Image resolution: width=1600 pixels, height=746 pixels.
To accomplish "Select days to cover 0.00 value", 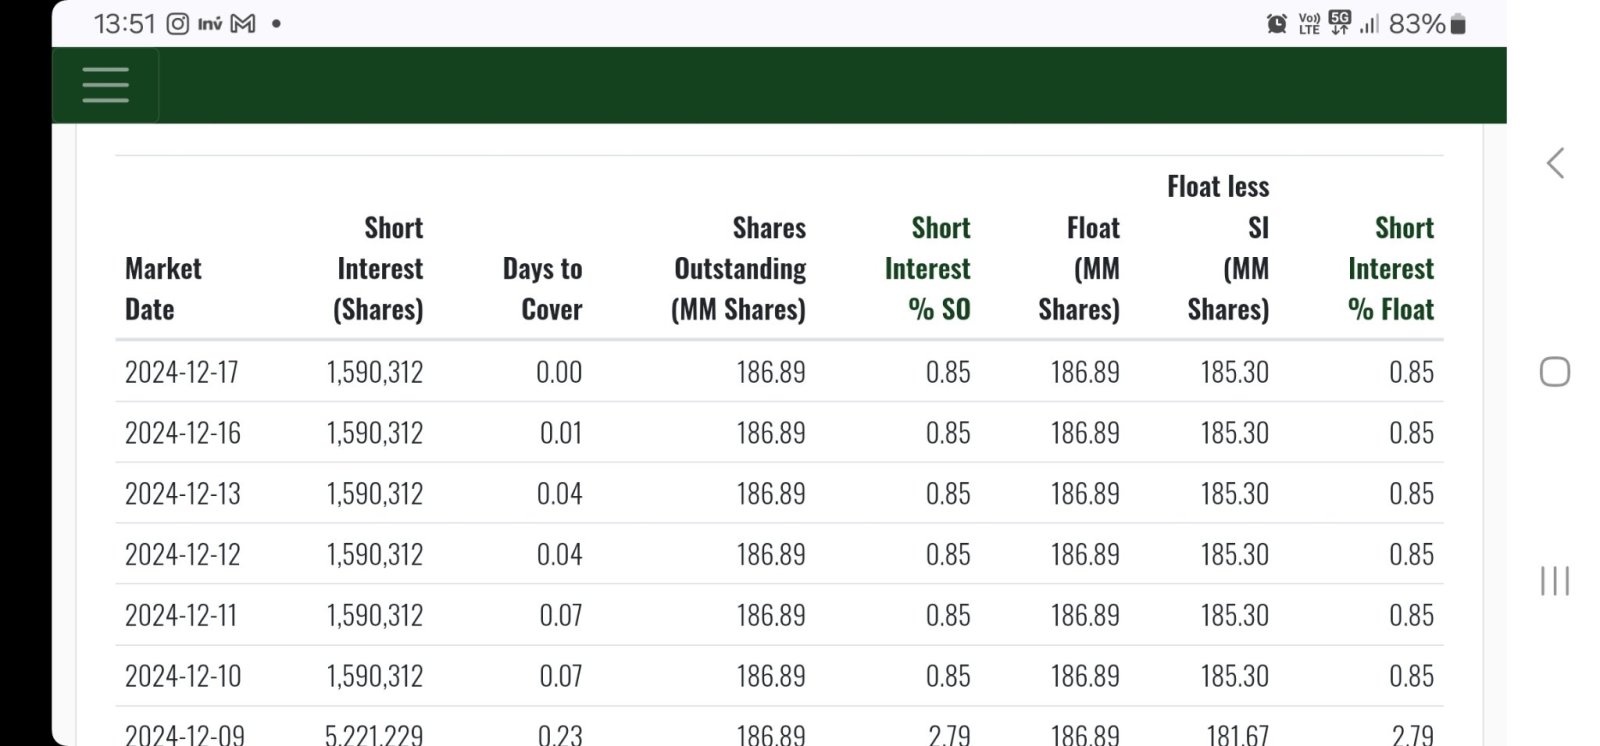I will (x=559, y=372).
